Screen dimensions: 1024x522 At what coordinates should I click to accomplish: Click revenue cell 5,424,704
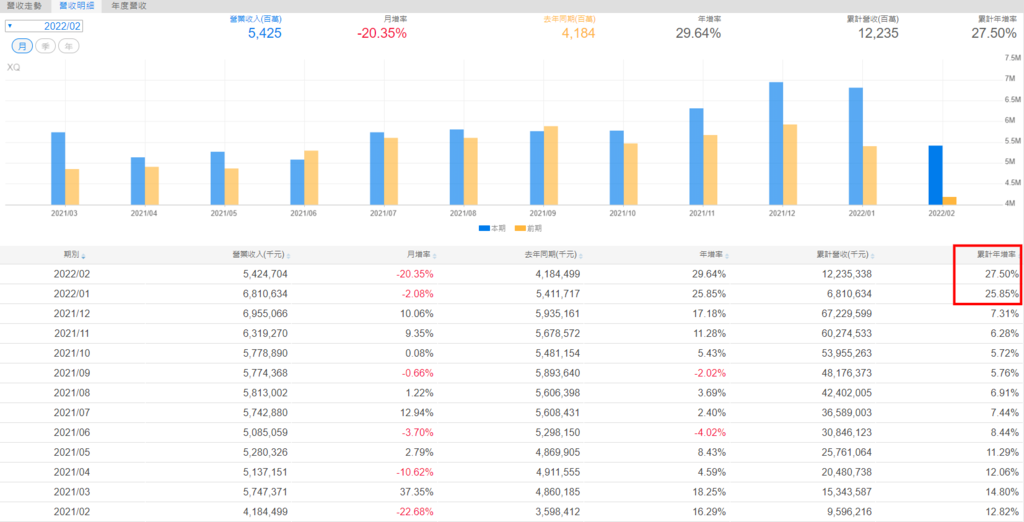(264, 274)
